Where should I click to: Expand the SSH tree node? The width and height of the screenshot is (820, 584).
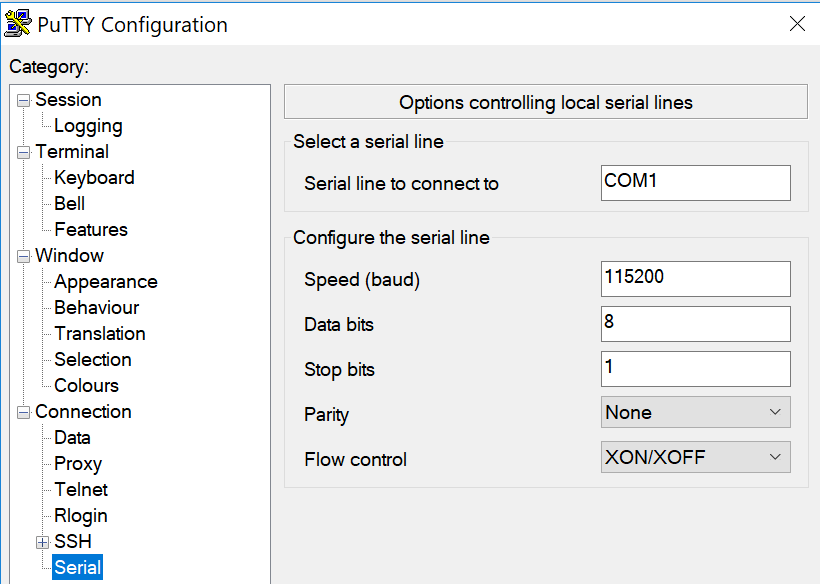43,543
